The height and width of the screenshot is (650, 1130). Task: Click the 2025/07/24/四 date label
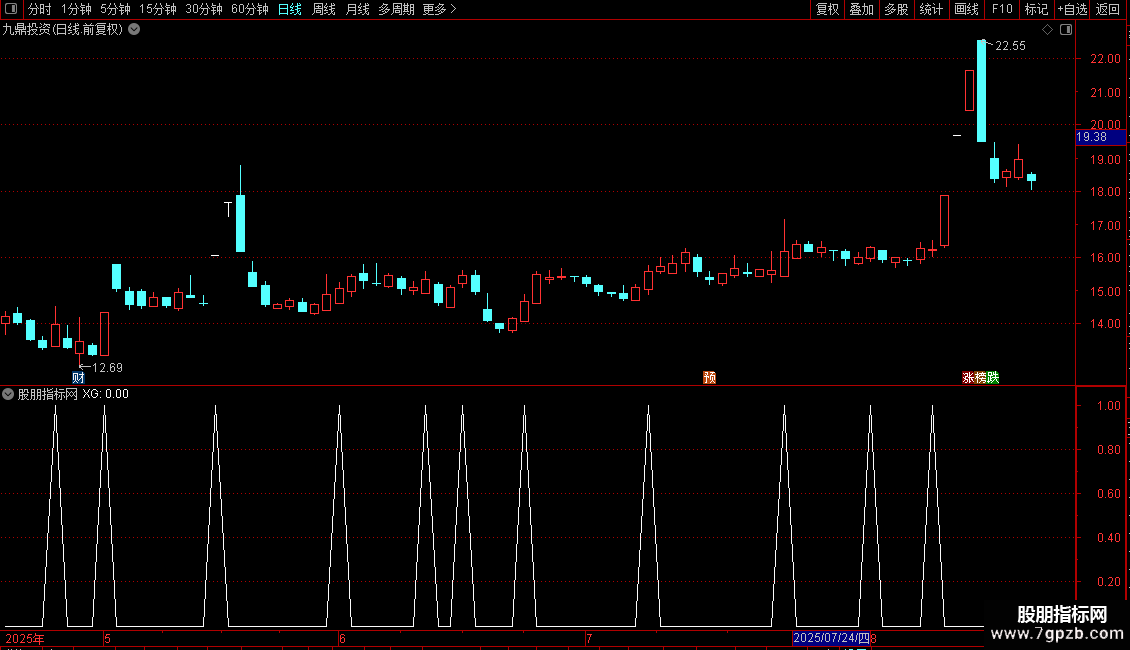[x=831, y=638]
